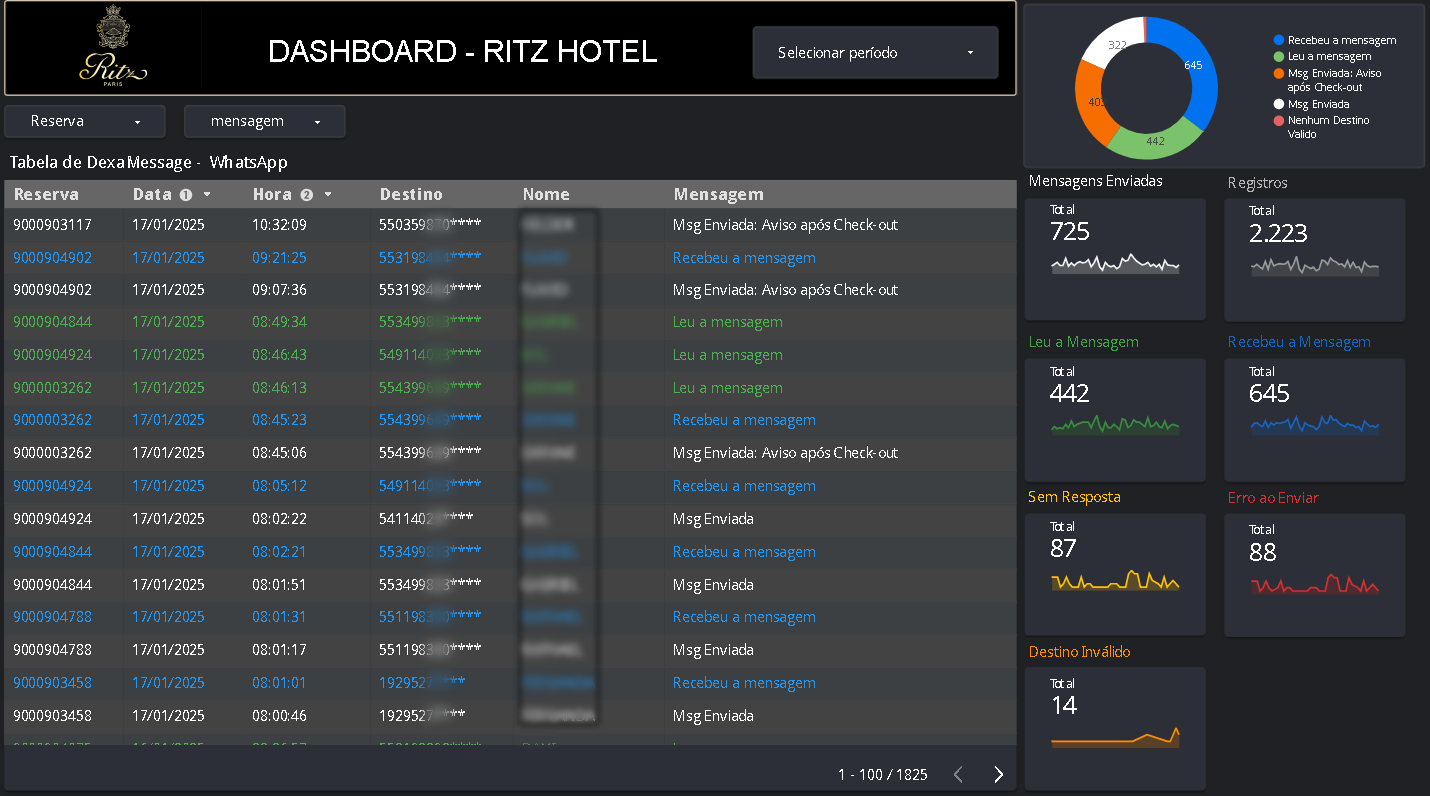Sort table by Reserva column header

click(x=46, y=194)
